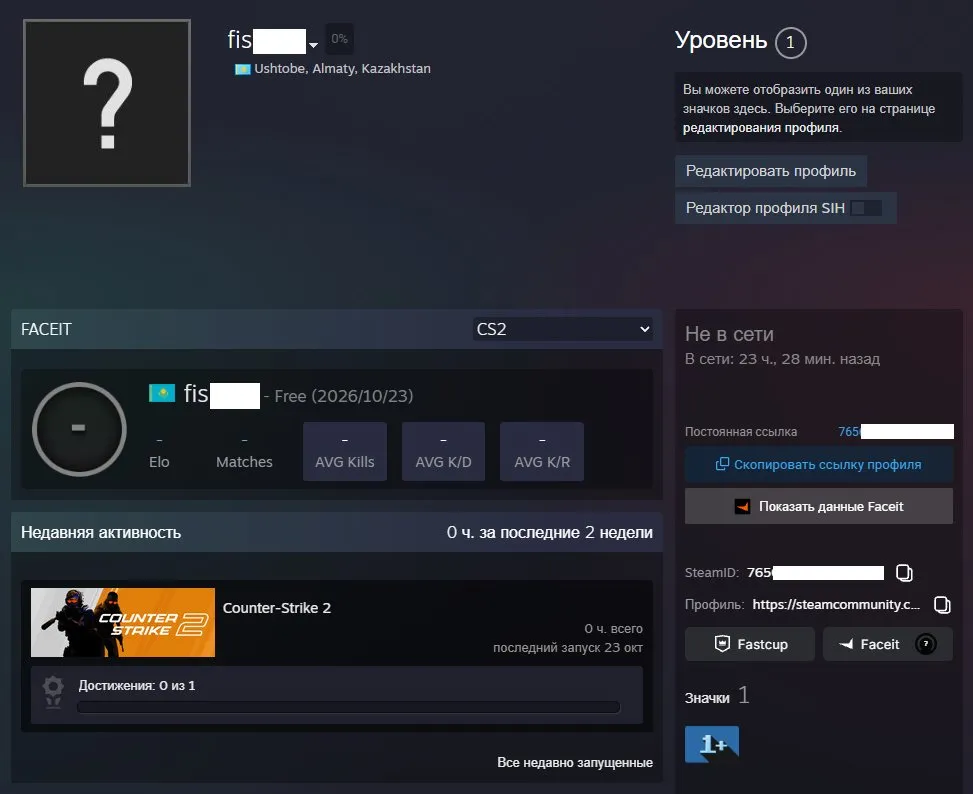The width and height of the screenshot is (973, 794).
Task: Click the level 1 circle badge
Action: [x=790, y=43]
